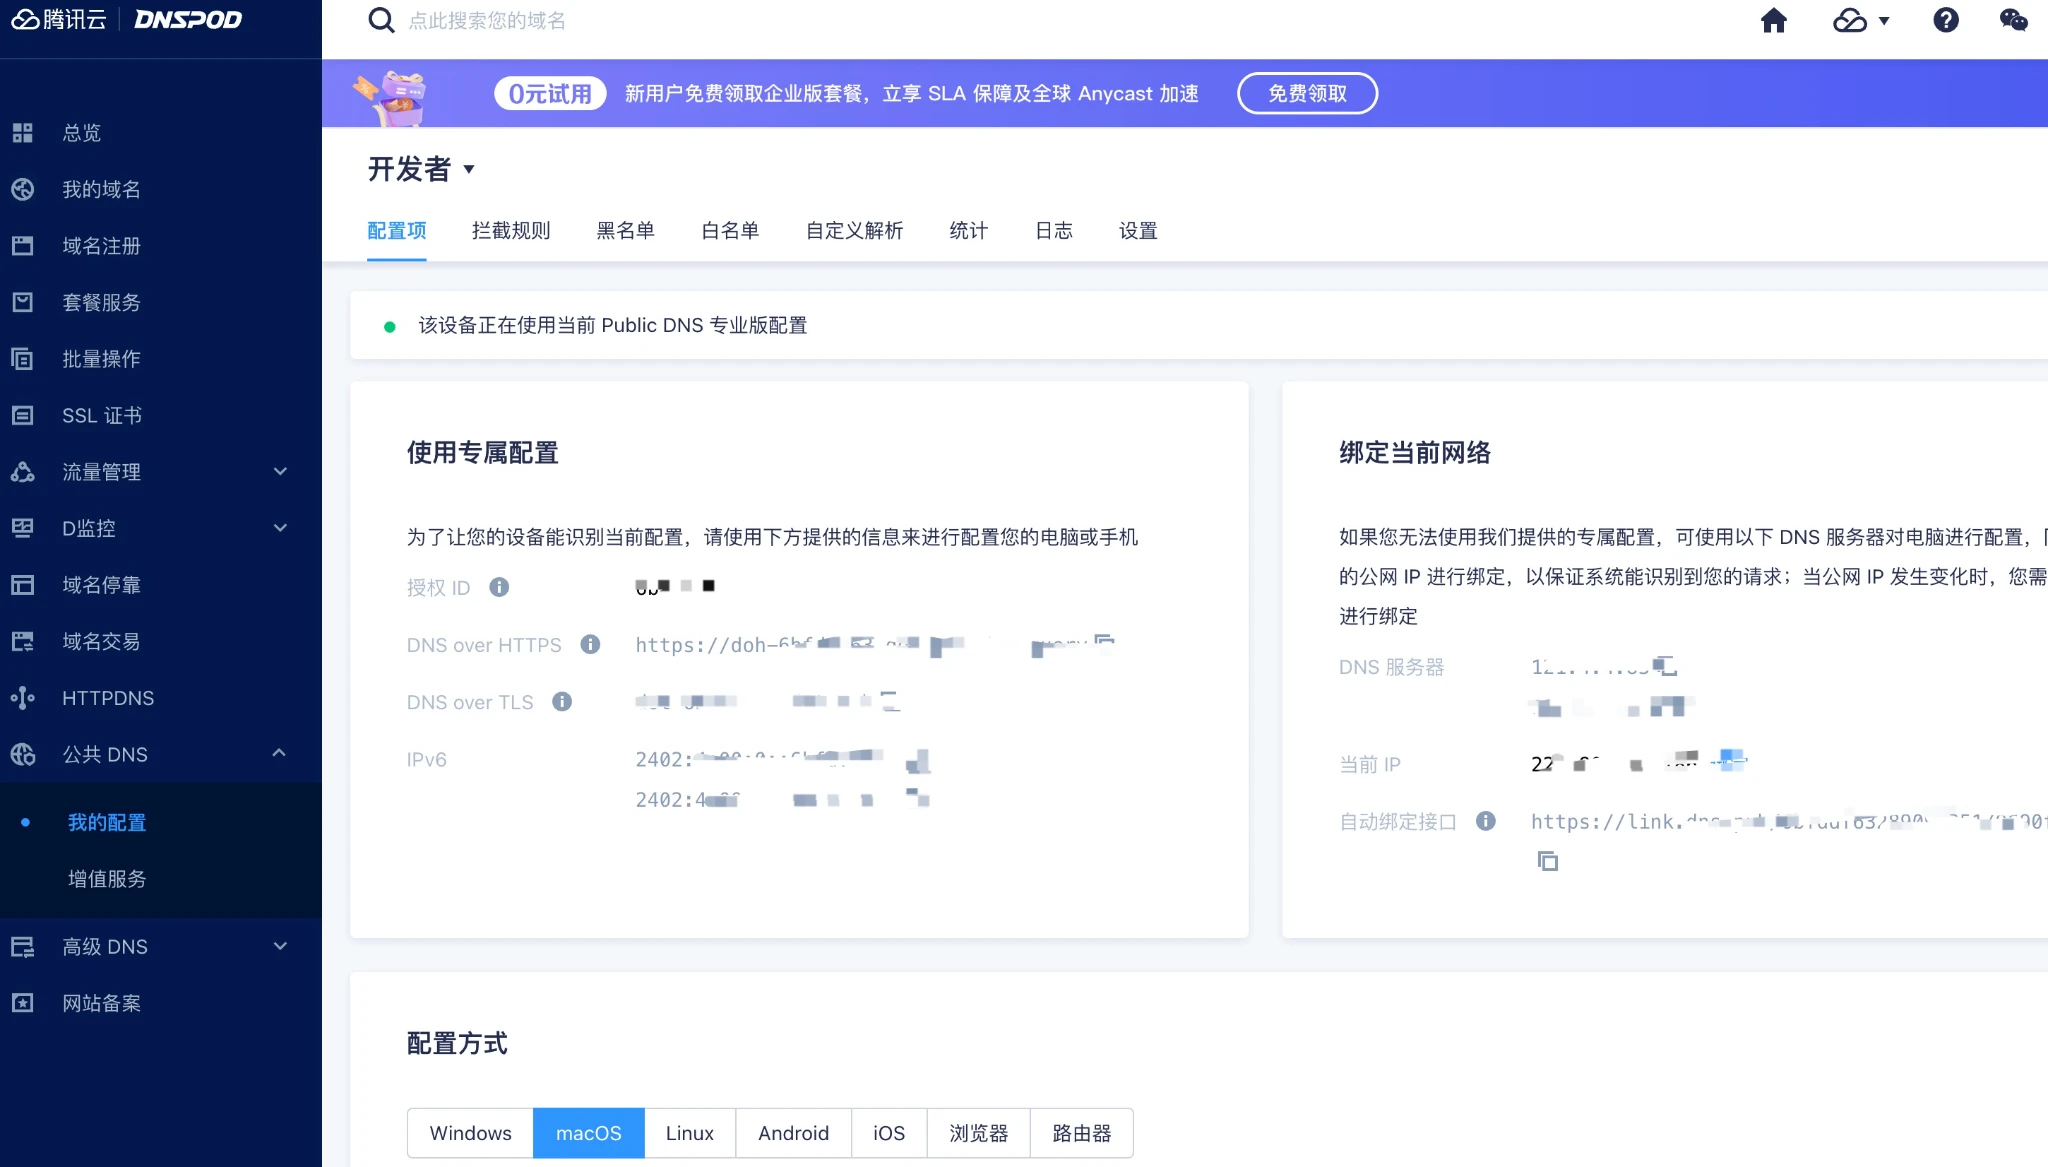Click info icon next to 授权 ID
Screen dimensions: 2048x1167
[499, 588]
